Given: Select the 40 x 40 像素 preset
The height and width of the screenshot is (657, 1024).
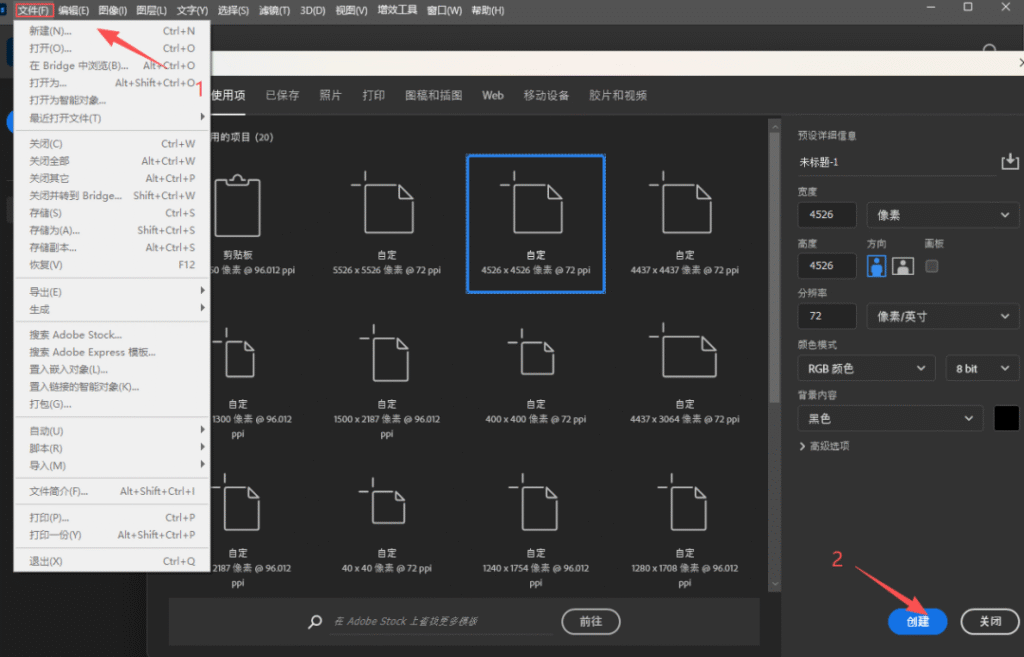Looking at the screenshot, I should tap(387, 524).
